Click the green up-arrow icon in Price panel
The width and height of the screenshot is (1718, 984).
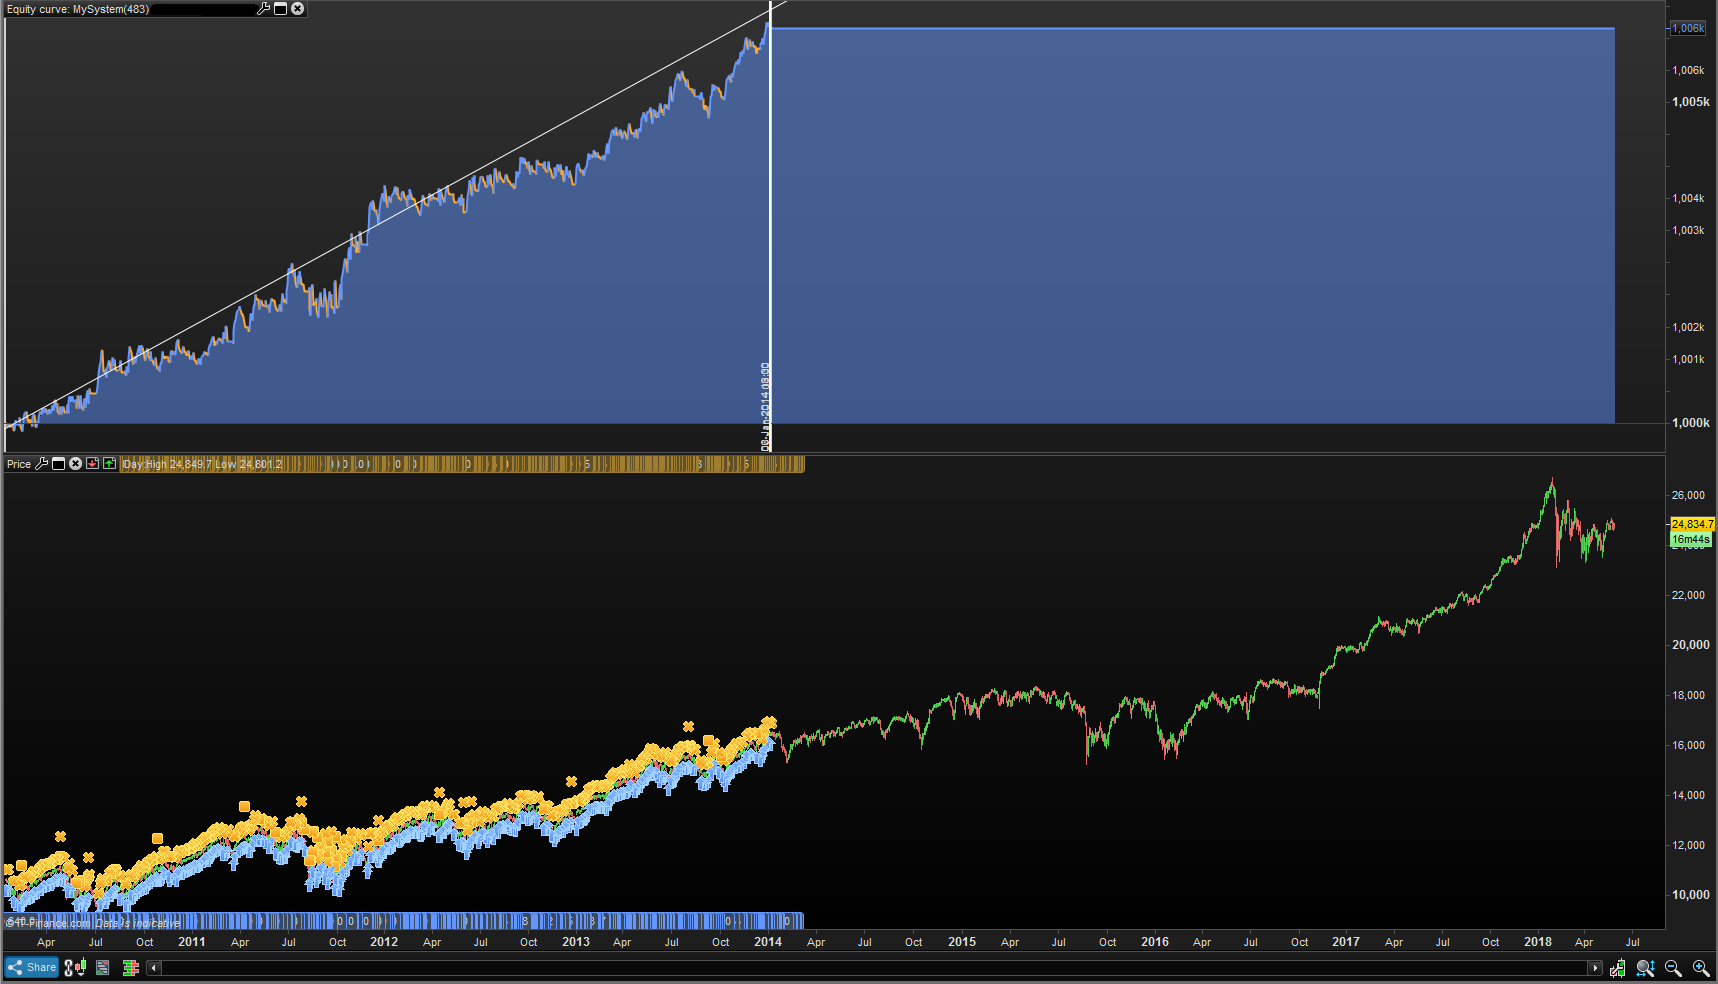(x=109, y=464)
